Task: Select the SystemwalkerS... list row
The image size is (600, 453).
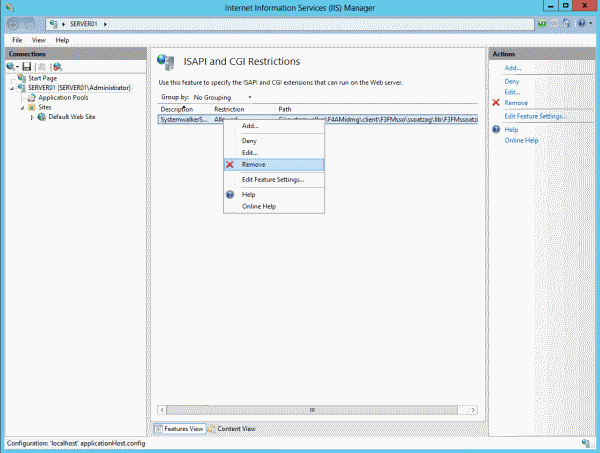Action: tap(318, 119)
